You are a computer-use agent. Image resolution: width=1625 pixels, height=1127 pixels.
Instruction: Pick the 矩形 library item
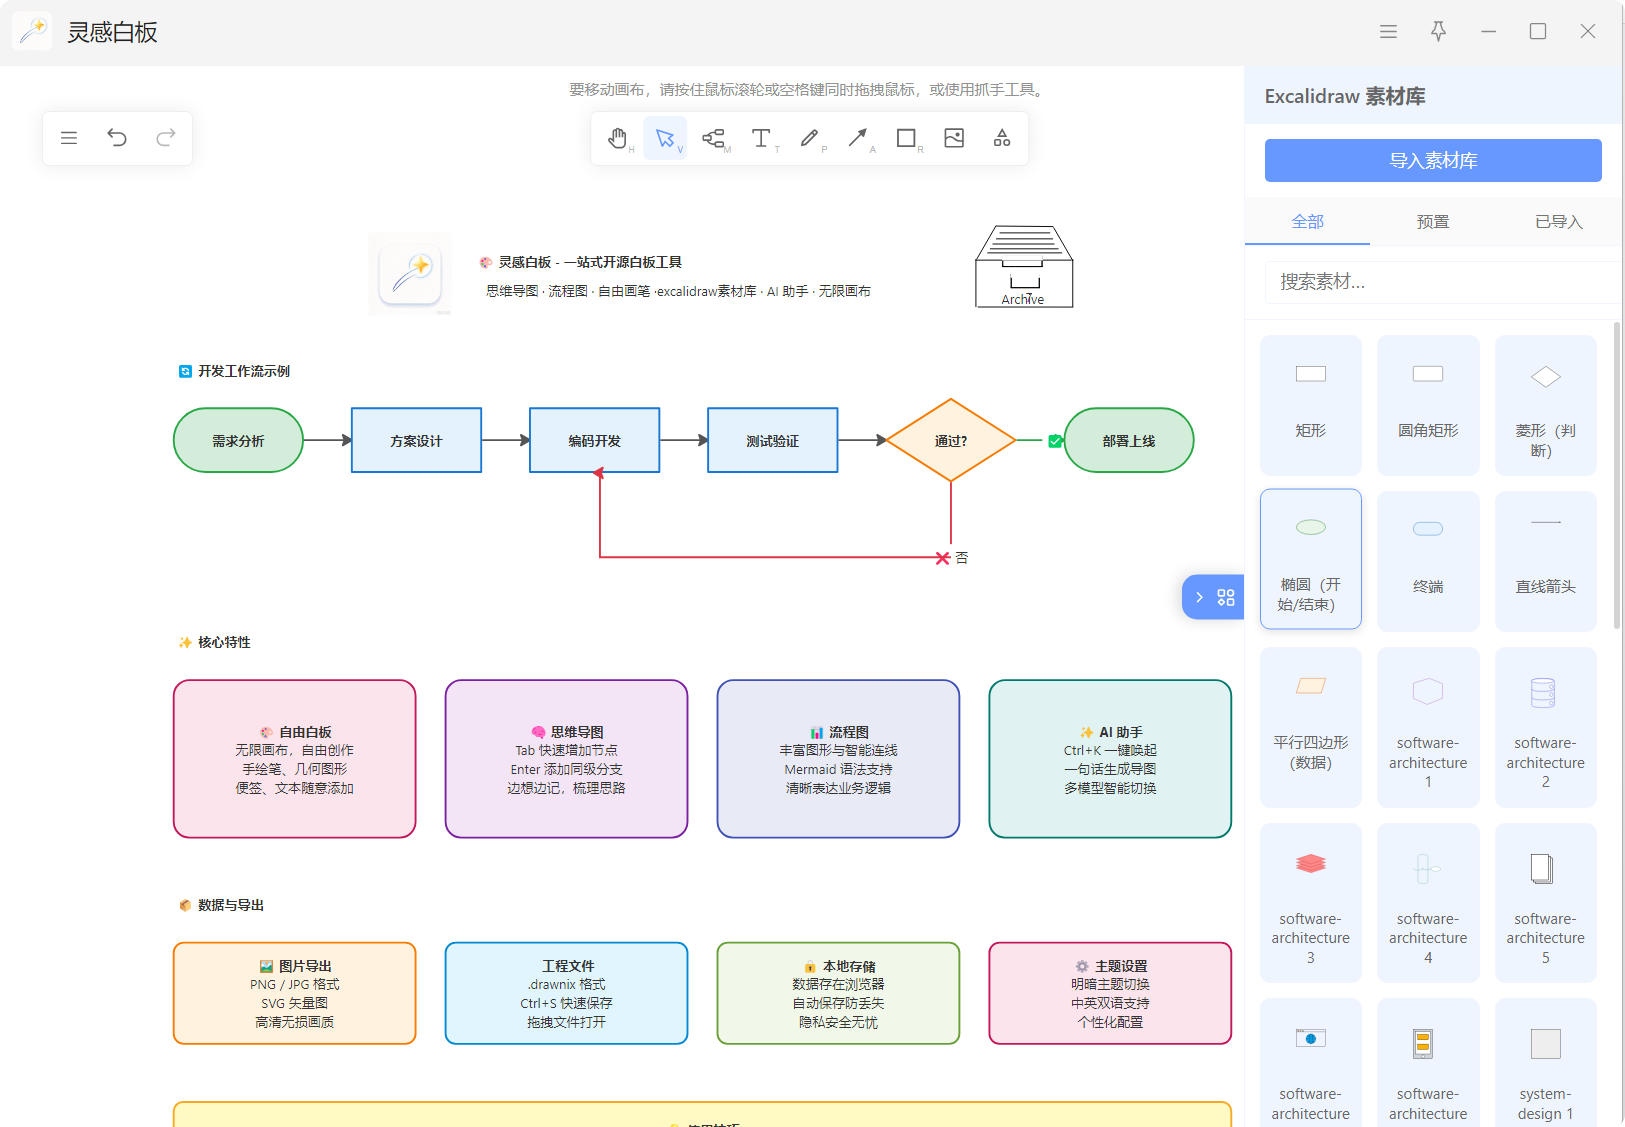[x=1311, y=405]
